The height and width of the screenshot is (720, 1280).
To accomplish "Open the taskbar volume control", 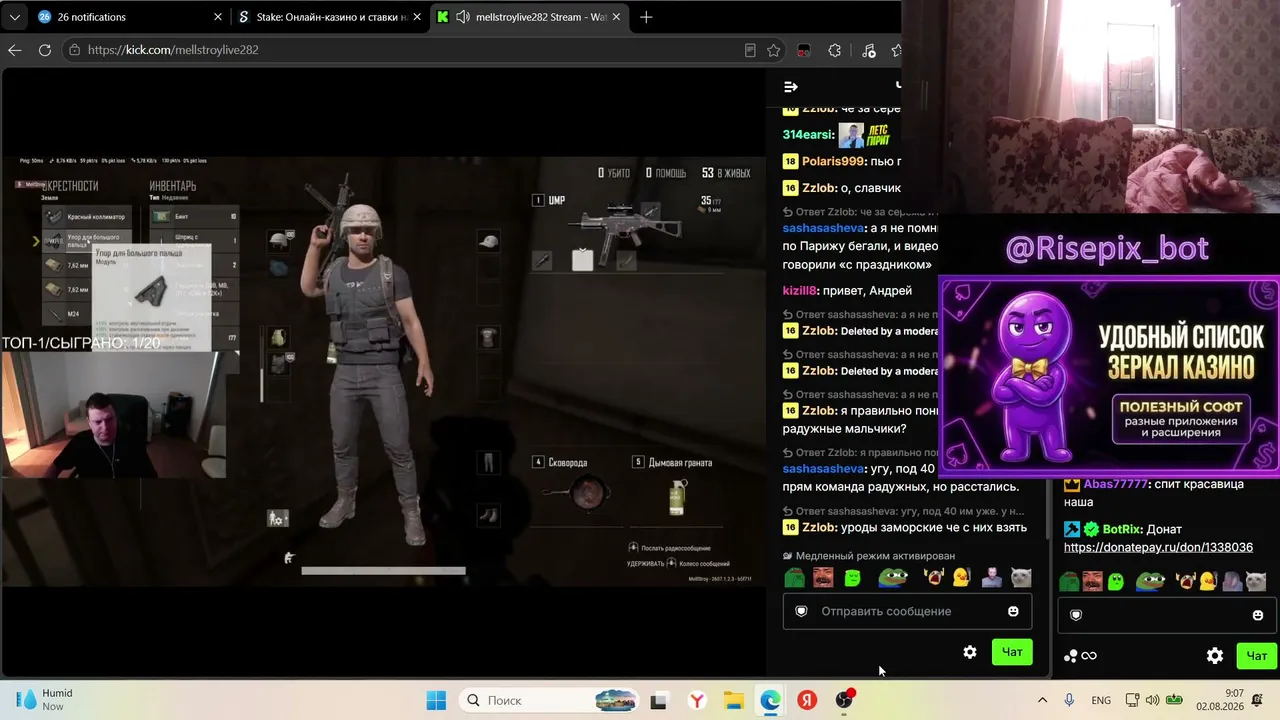I will coord(1153,700).
